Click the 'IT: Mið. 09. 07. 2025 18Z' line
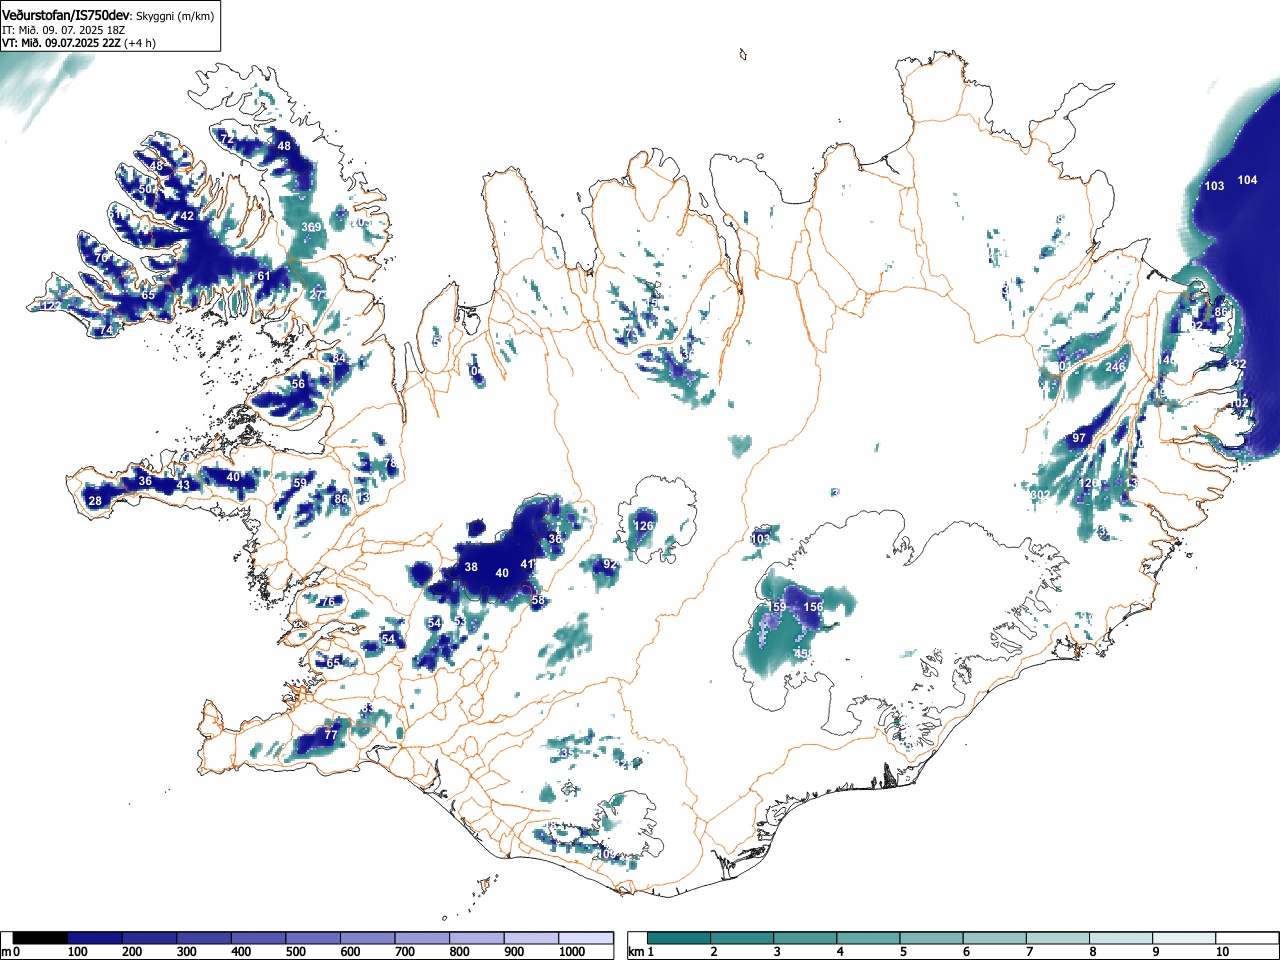The width and height of the screenshot is (1280, 960). pos(63,30)
